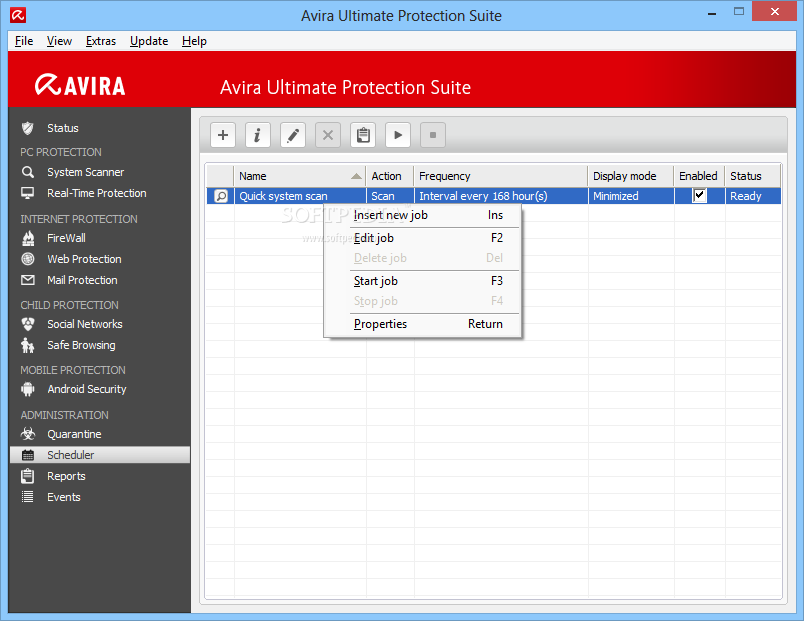Open the Extras menu
This screenshot has height=621, width=804.
[x=101, y=41]
